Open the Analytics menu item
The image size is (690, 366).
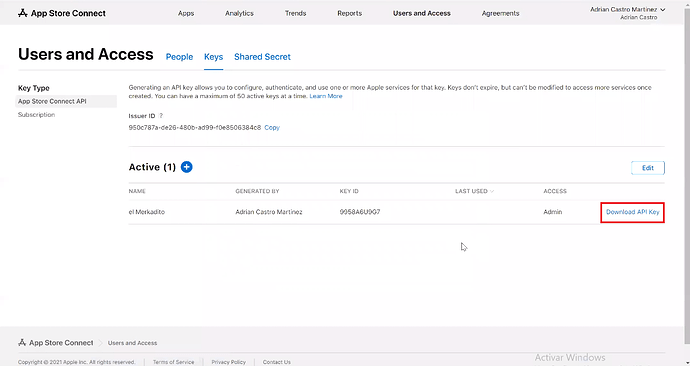point(239,13)
